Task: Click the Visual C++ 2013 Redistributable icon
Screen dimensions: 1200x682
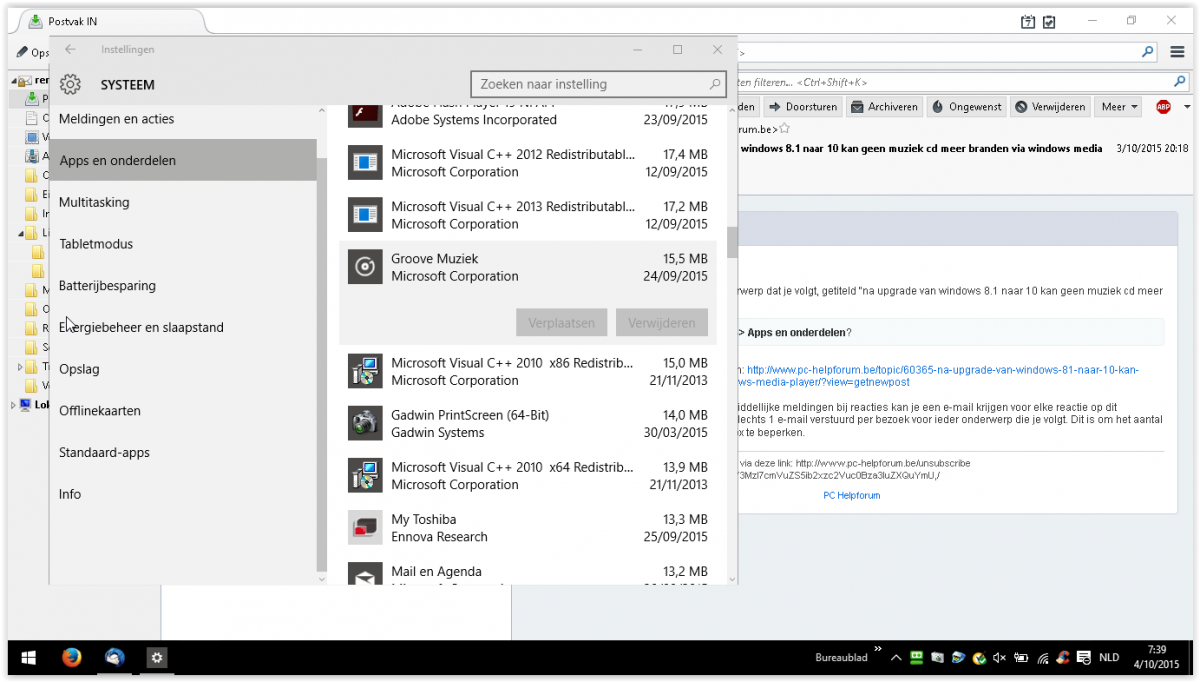Action: pyautogui.click(x=365, y=215)
